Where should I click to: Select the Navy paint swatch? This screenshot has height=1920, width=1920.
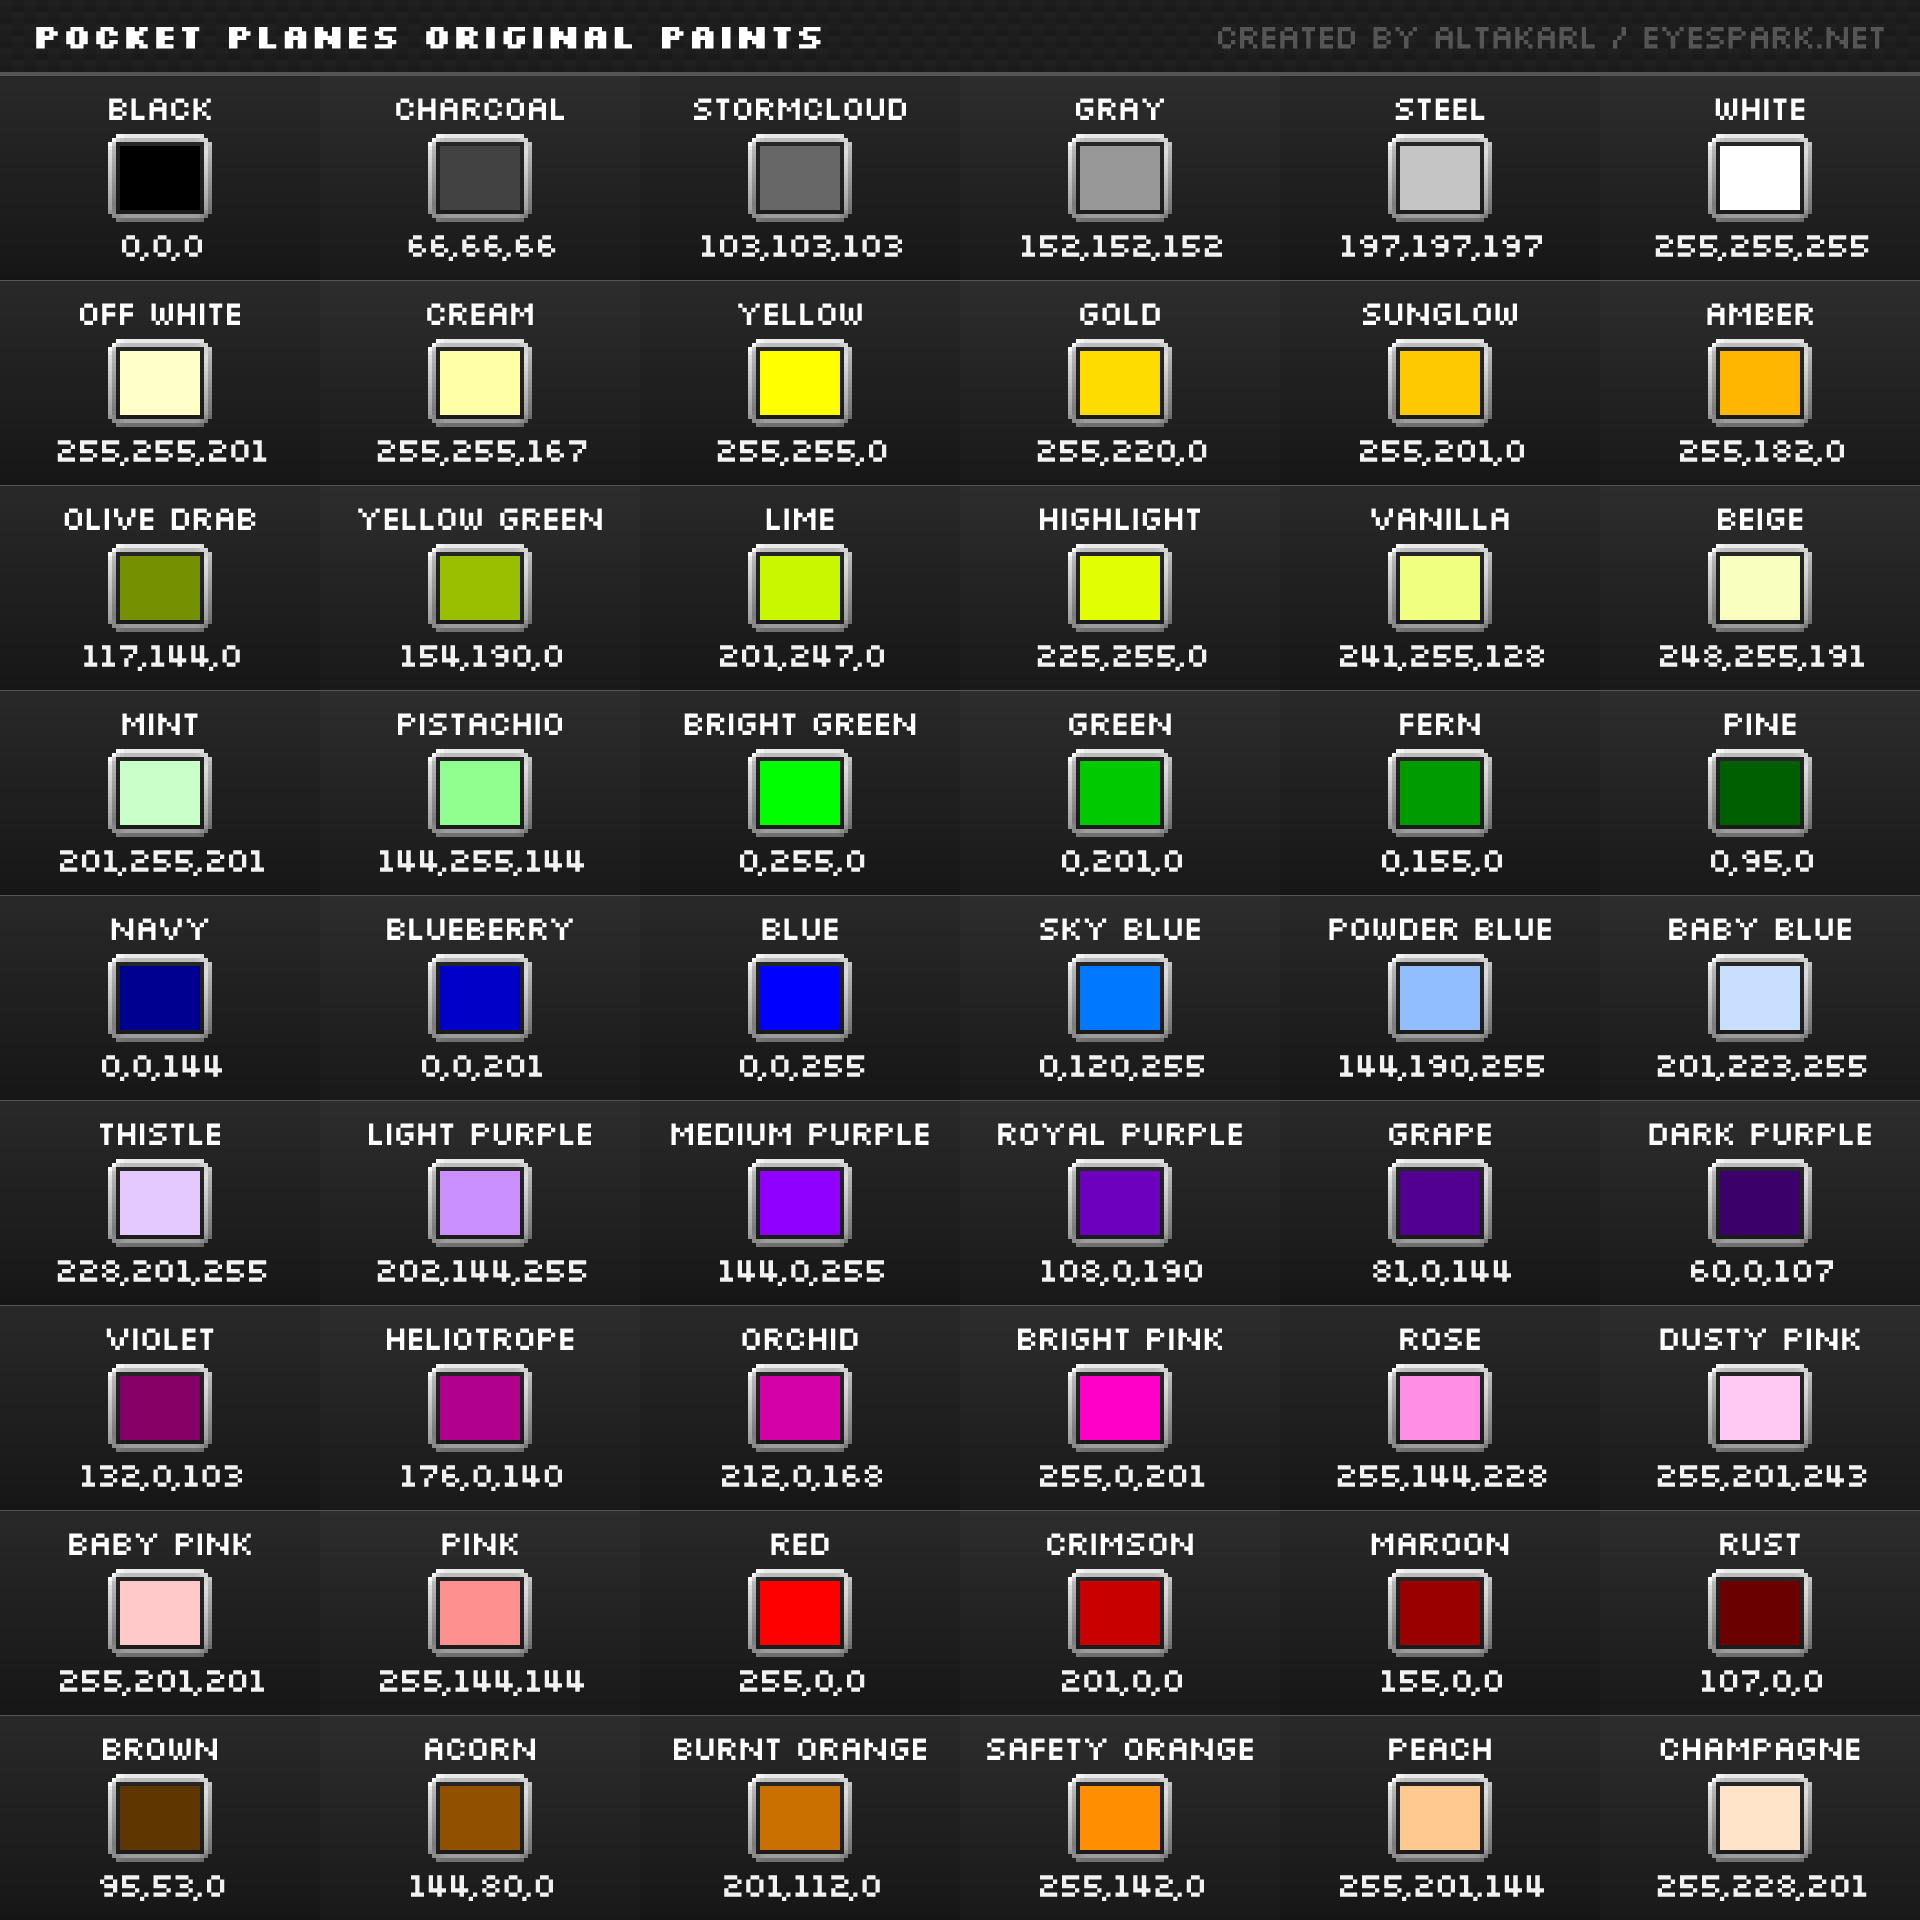coord(160,1000)
